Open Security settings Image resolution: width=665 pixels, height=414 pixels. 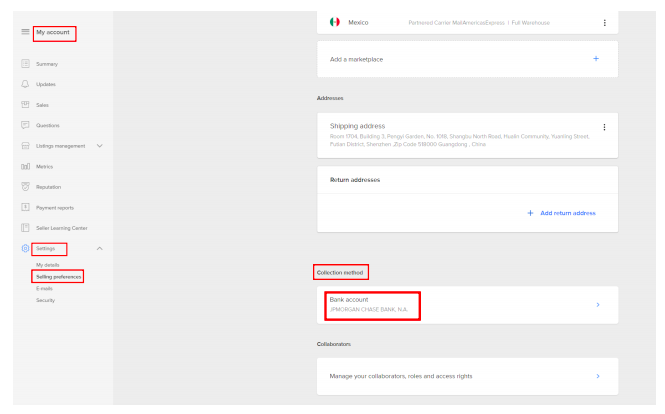tap(45, 300)
